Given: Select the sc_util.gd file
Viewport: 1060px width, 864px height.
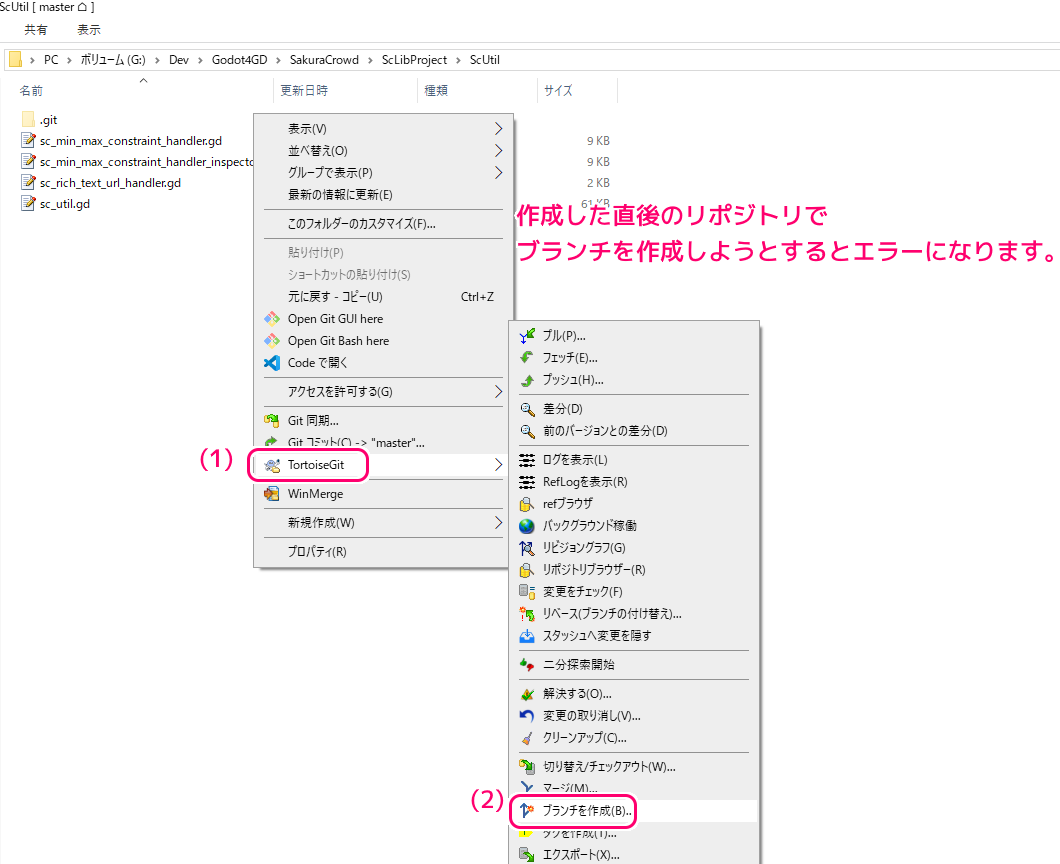Looking at the screenshot, I should (x=64, y=204).
